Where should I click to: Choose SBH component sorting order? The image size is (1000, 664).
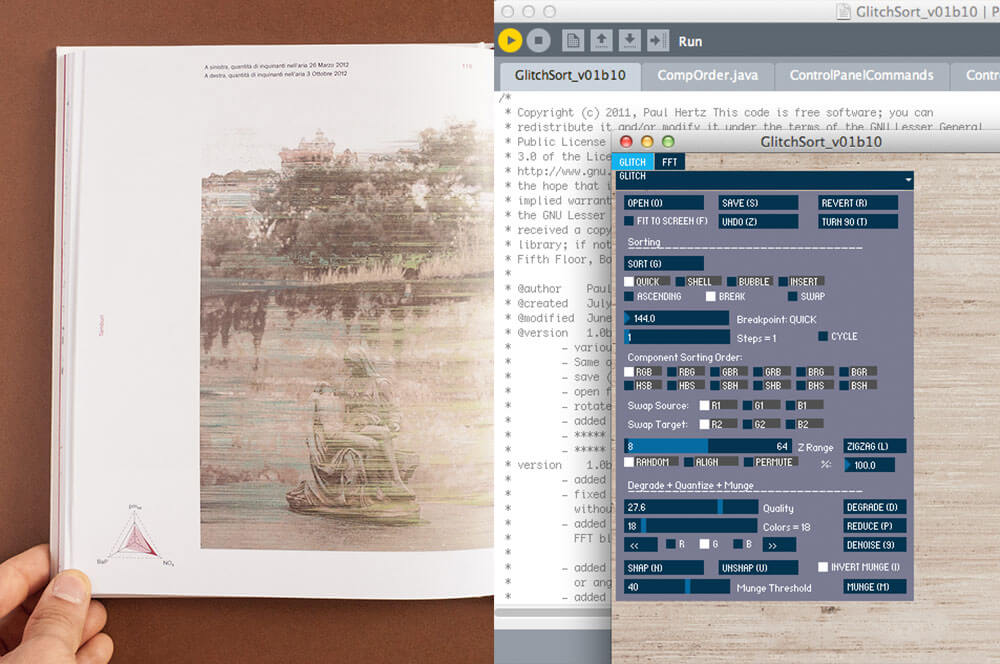715,386
